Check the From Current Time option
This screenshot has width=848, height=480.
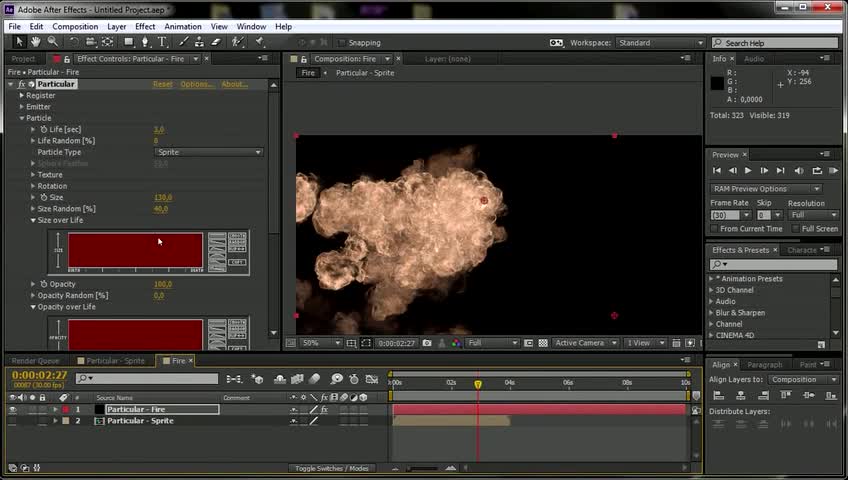pyautogui.click(x=715, y=229)
